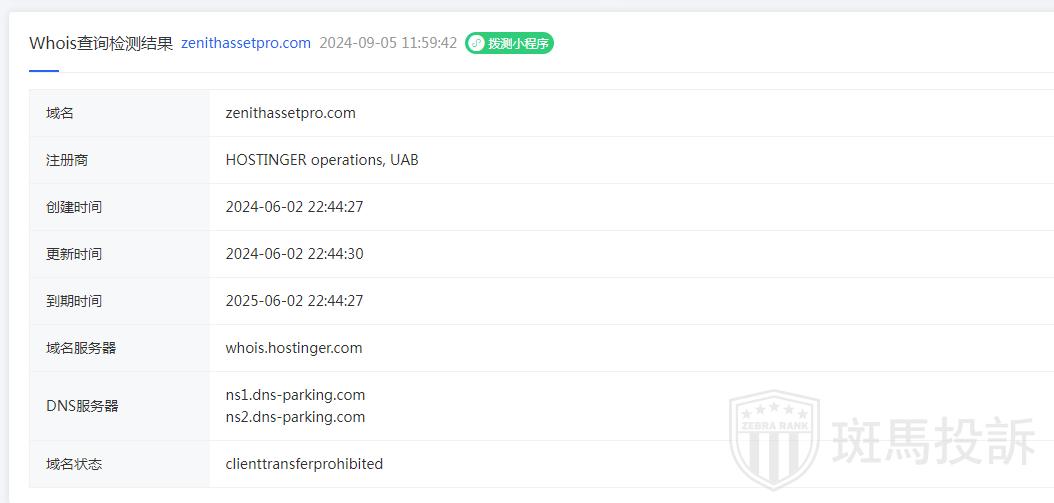Select the clienttransferprohibited status value
The width and height of the screenshot is (1054, 503).
304,464
